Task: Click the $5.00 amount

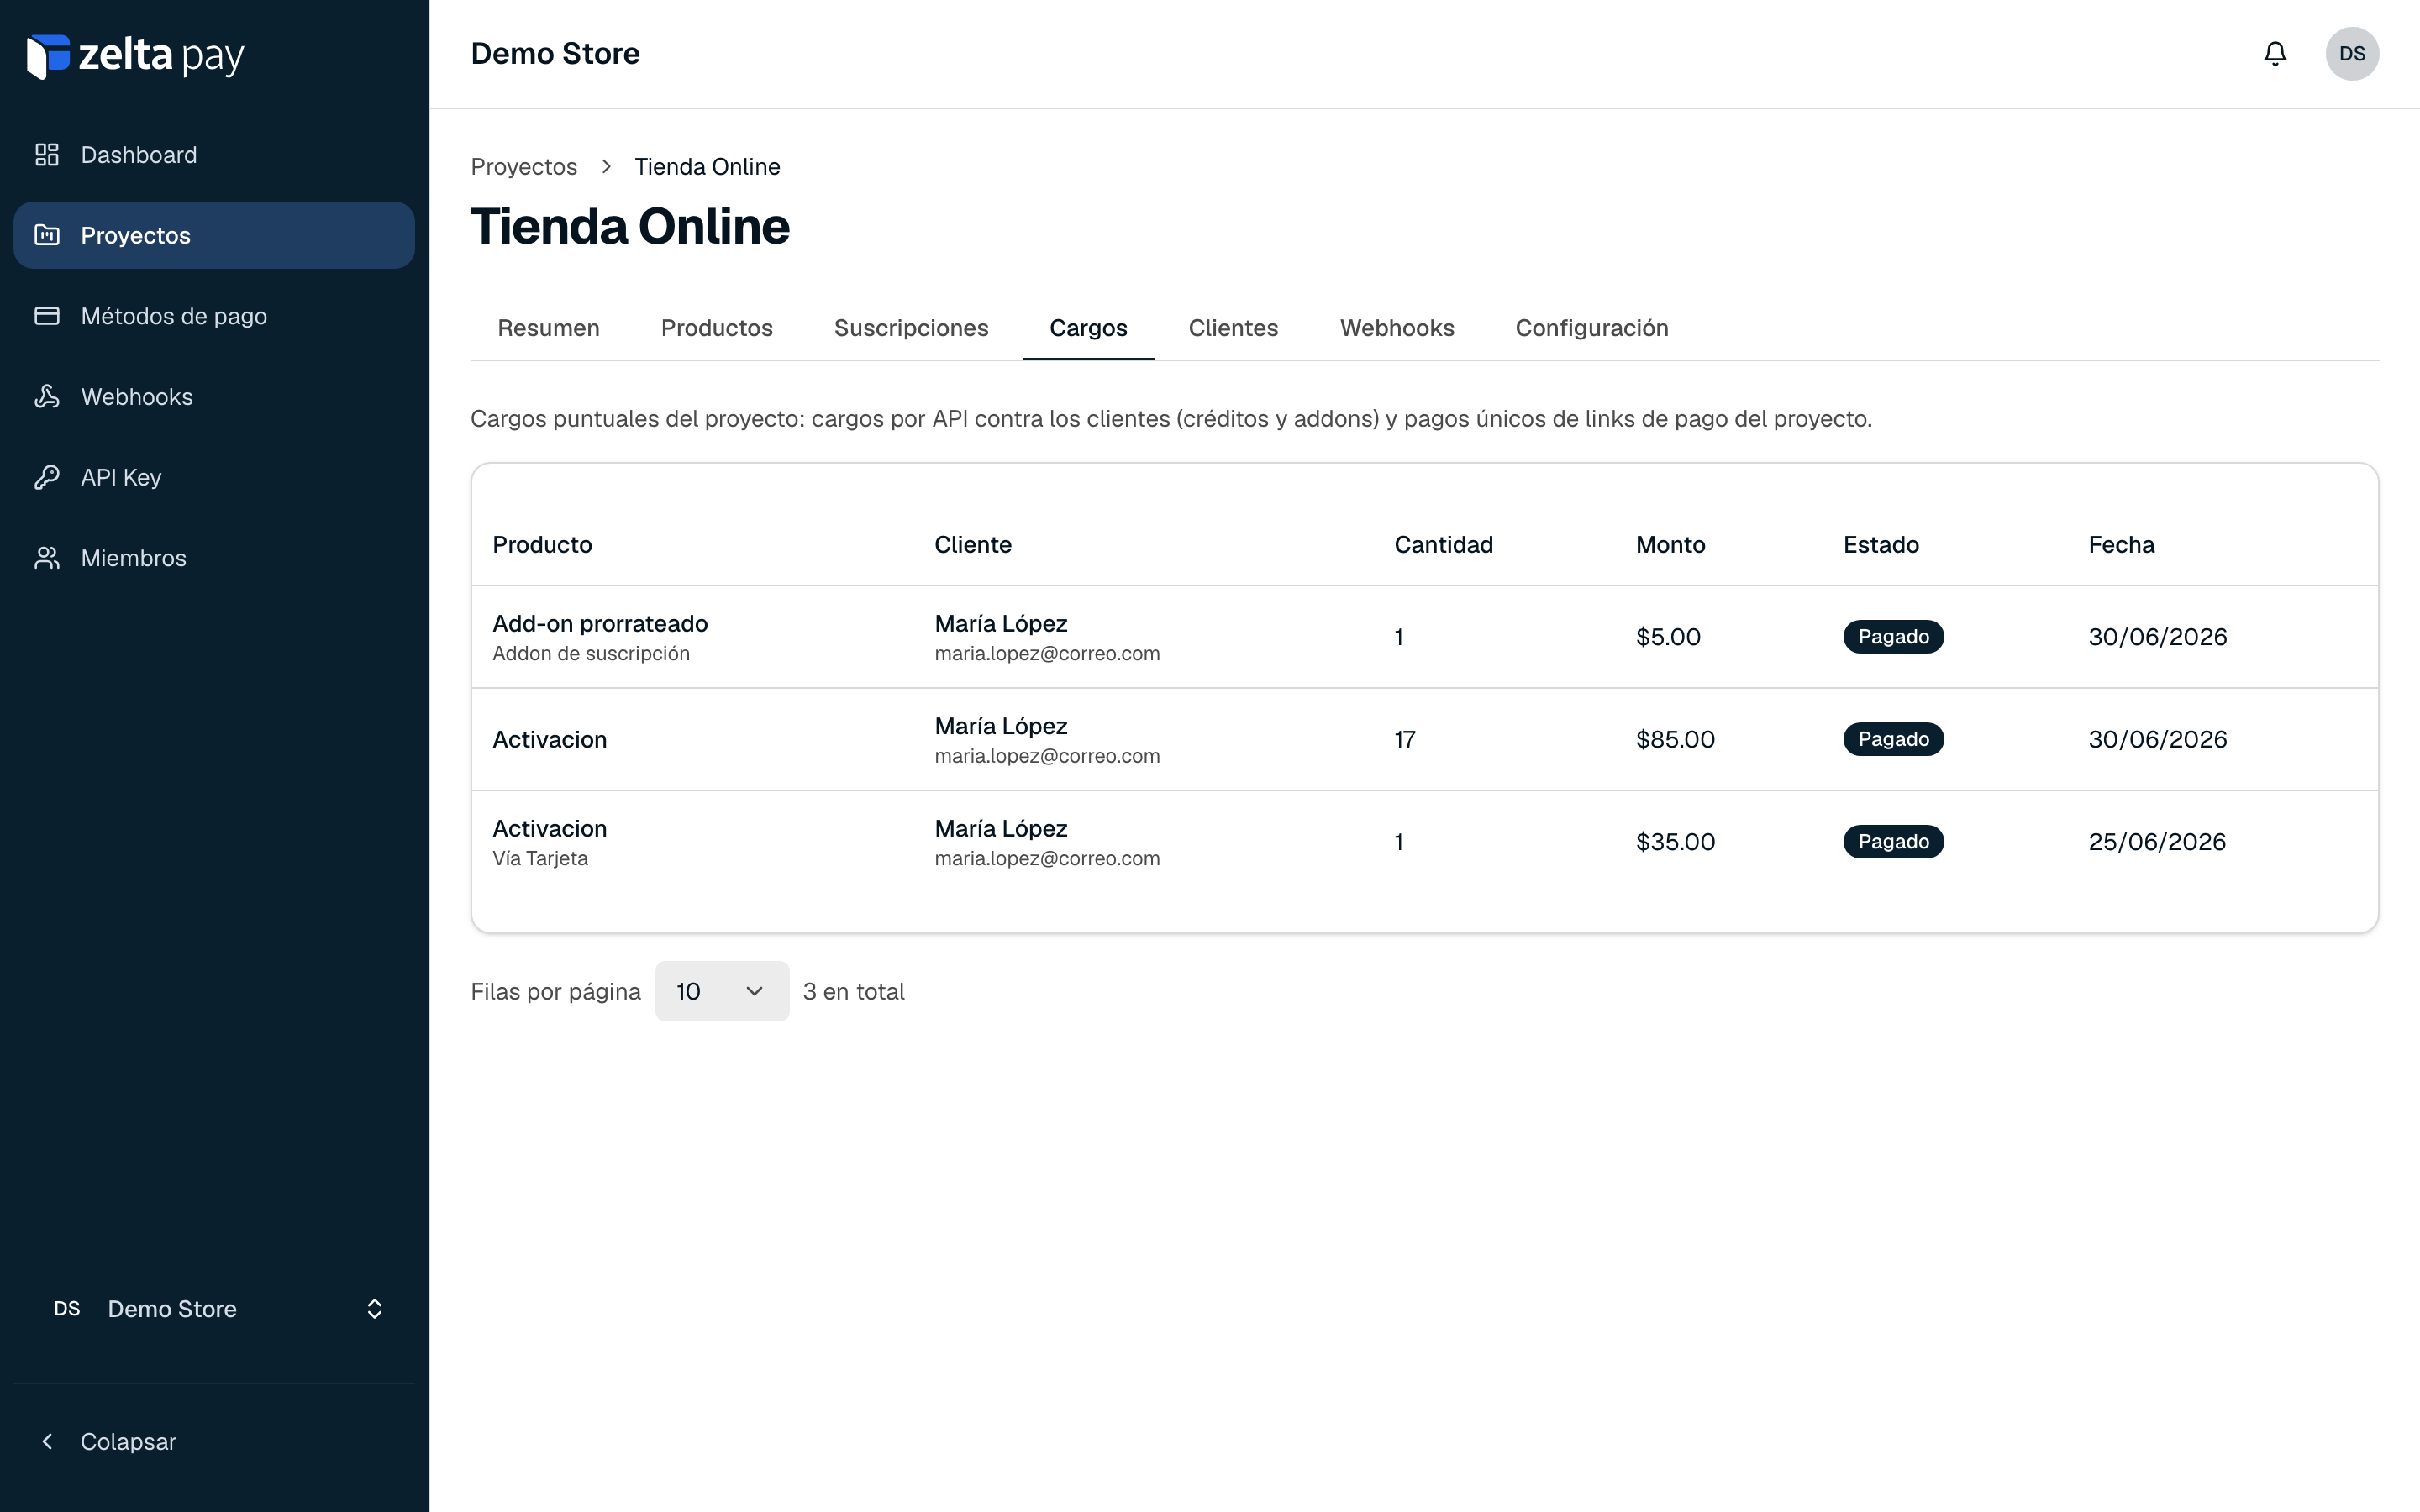Action: (x=1668, y=637)
